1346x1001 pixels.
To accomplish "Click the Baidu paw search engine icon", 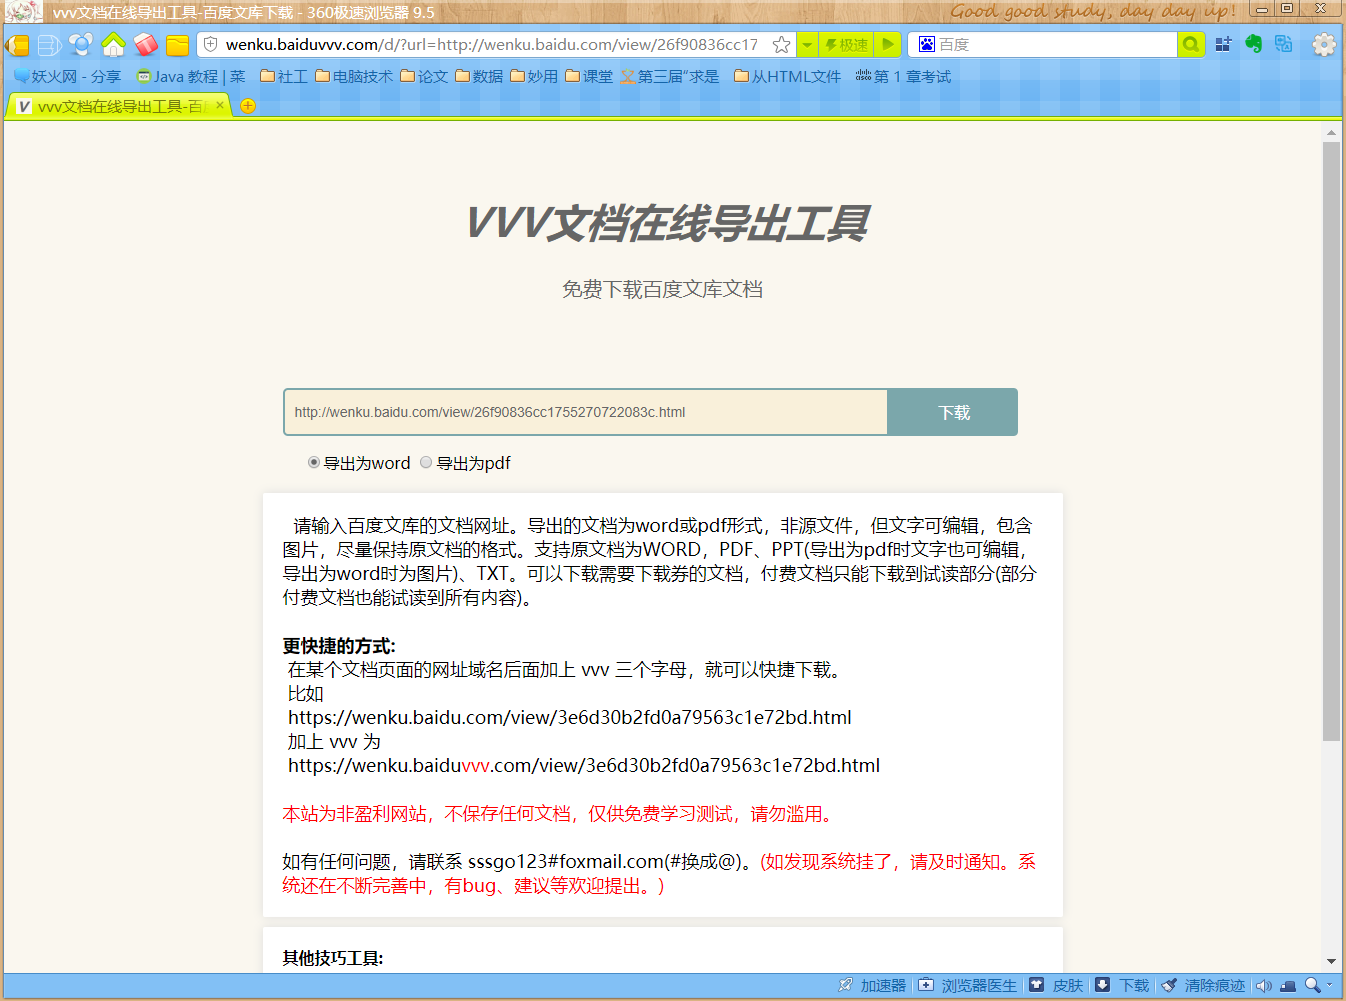I will pyautogui.click(x=926, y=45).
